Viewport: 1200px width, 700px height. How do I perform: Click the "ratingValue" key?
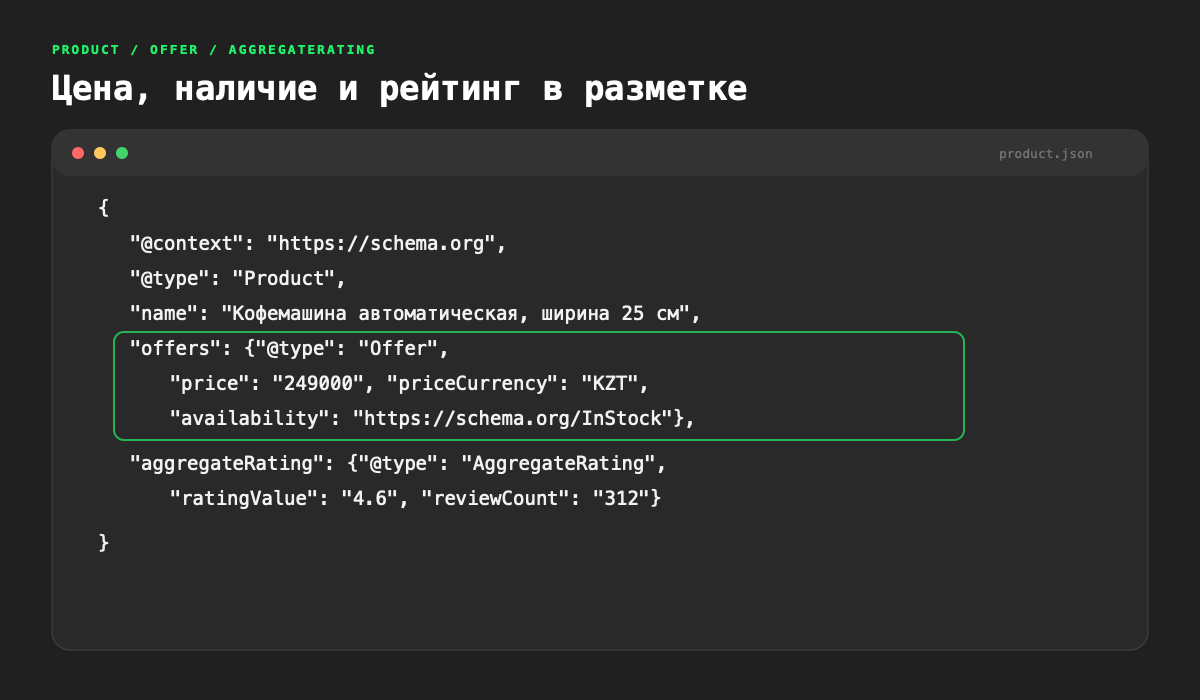click(x=242, y=497)
